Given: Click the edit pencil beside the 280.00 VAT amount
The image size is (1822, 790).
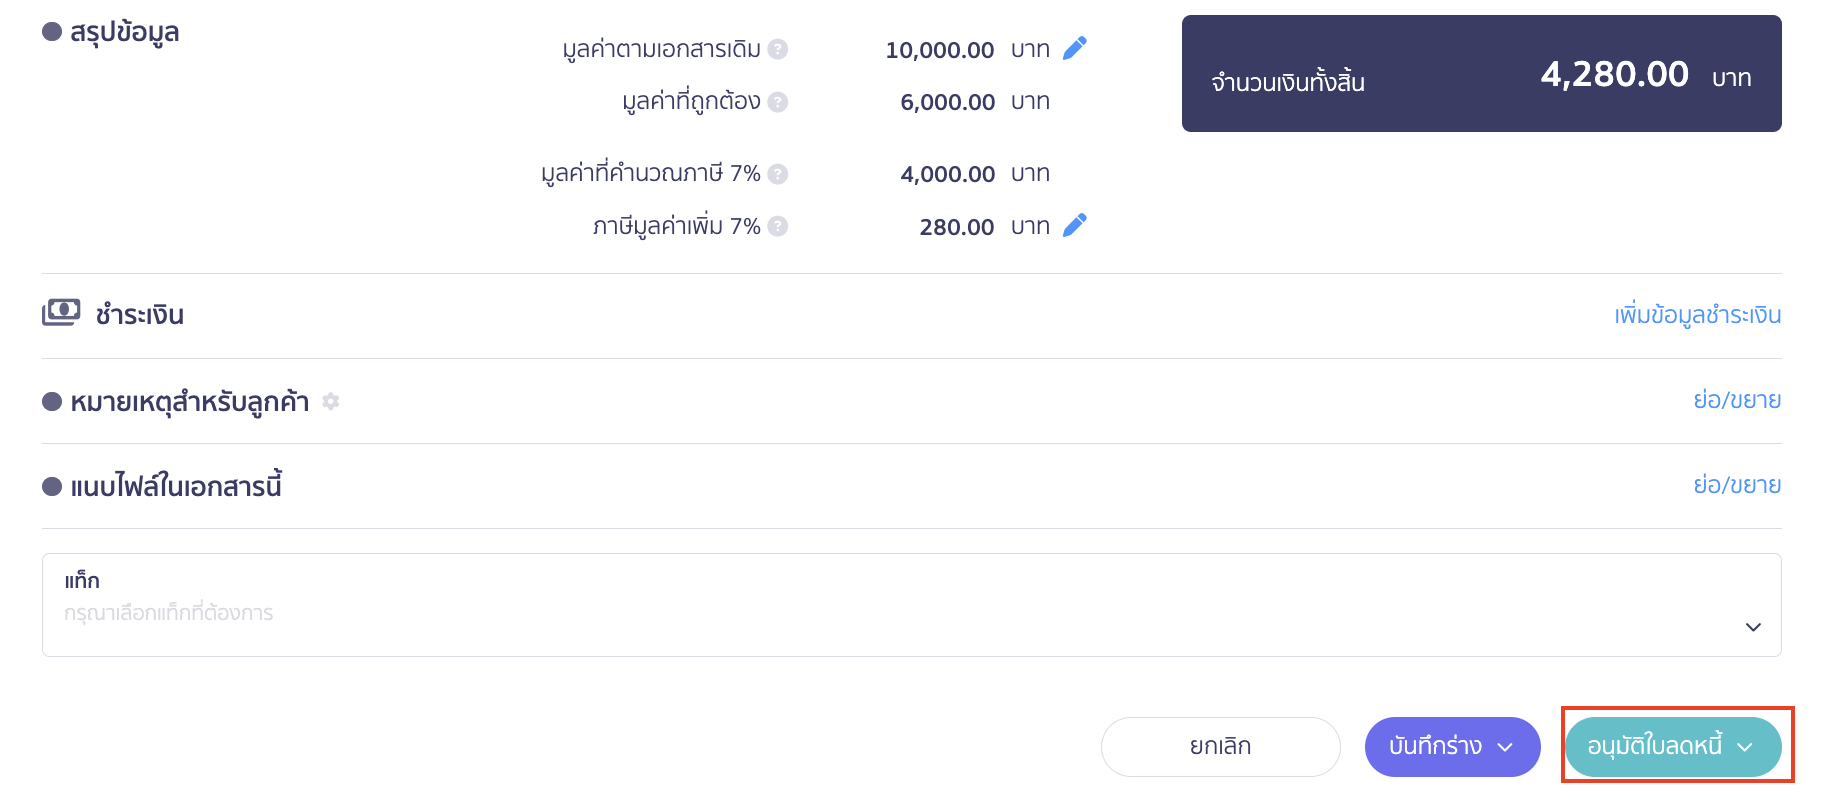Looking at the screenshot, I should point(1074,225).
